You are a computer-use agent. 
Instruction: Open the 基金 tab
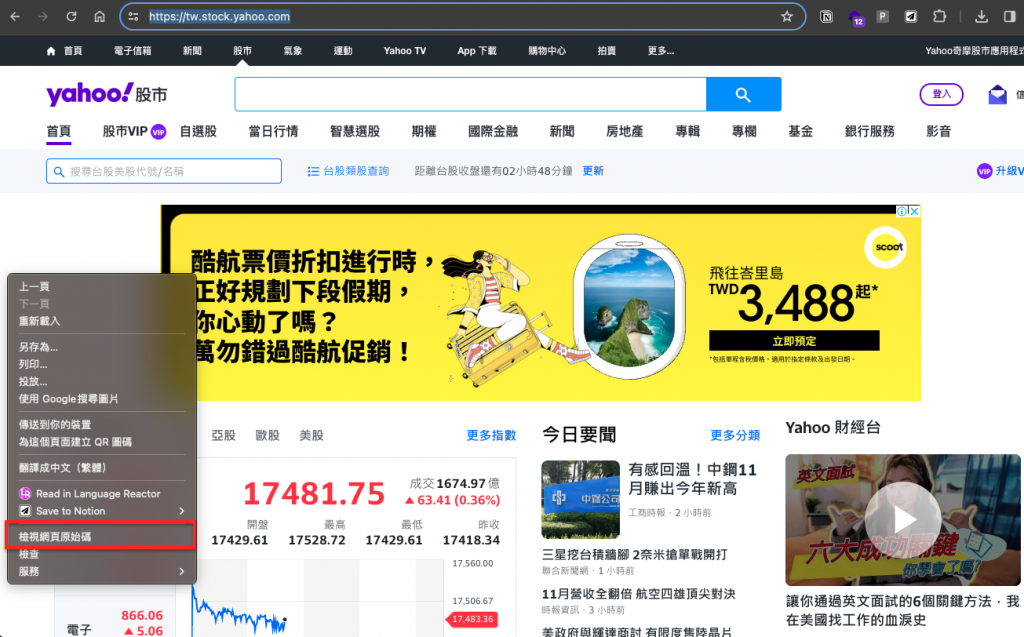(801, 131)
